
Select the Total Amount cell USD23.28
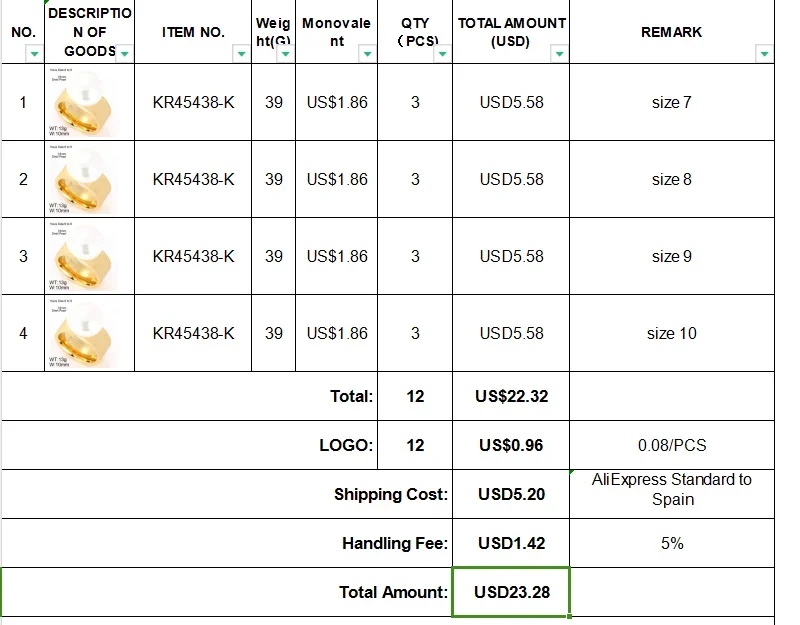[x=511, y=592]
